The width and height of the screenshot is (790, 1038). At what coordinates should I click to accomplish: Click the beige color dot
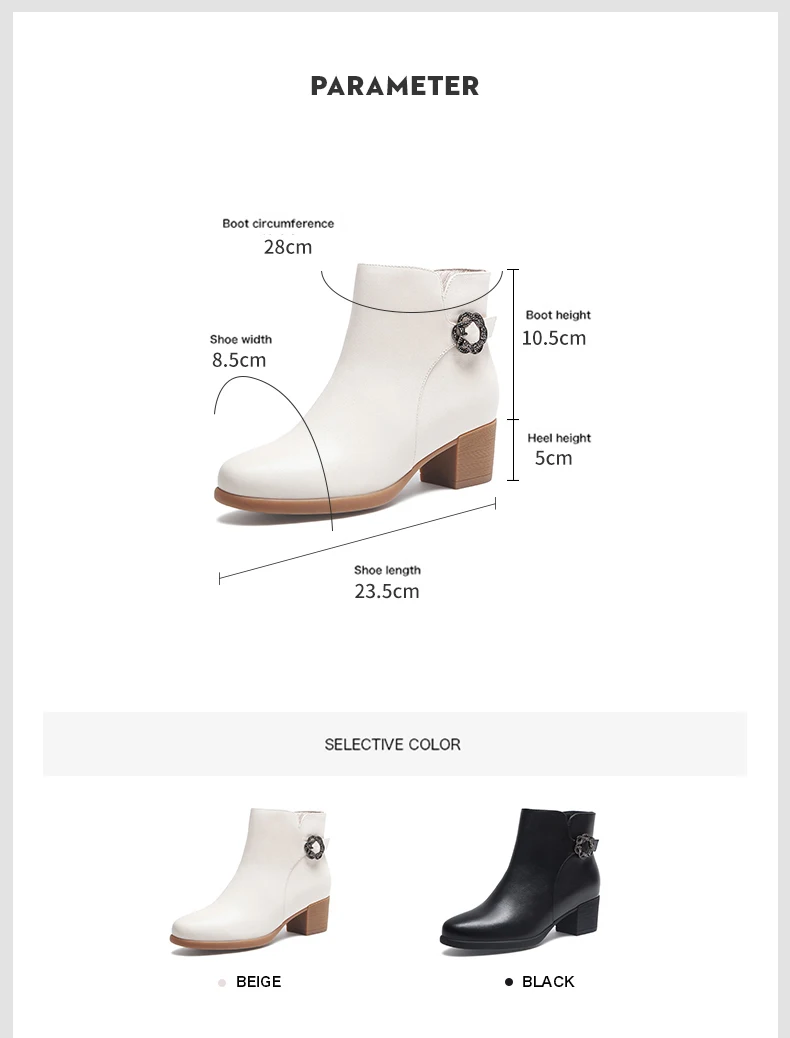(x=222, y=982)
